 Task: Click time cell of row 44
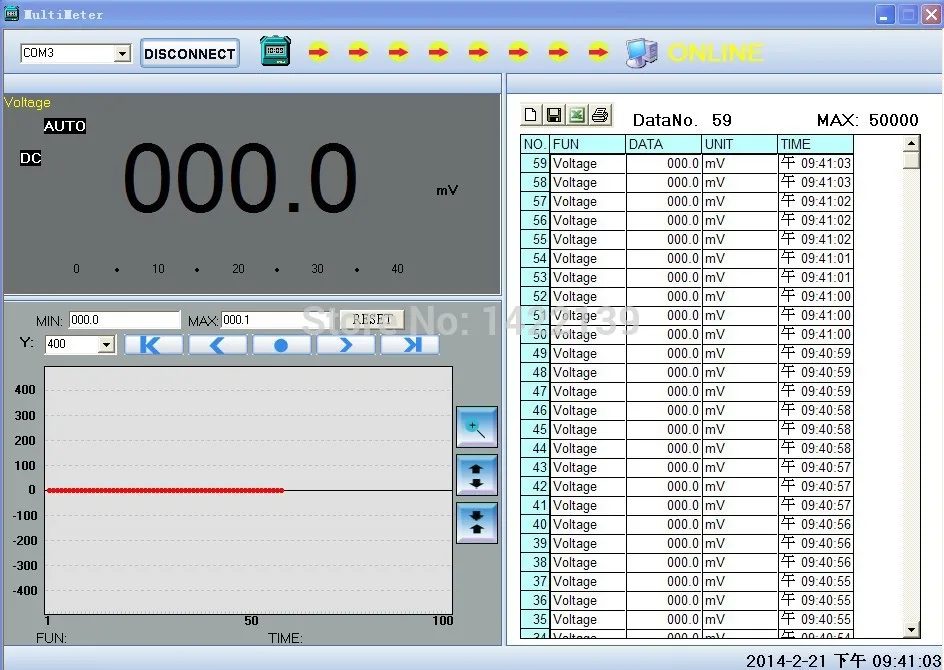pyautogui.click(x=815, y=448)
